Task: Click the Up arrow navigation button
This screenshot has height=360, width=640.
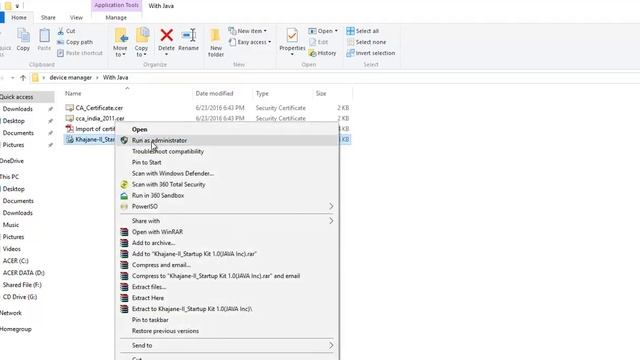Action: click(23, 78)
